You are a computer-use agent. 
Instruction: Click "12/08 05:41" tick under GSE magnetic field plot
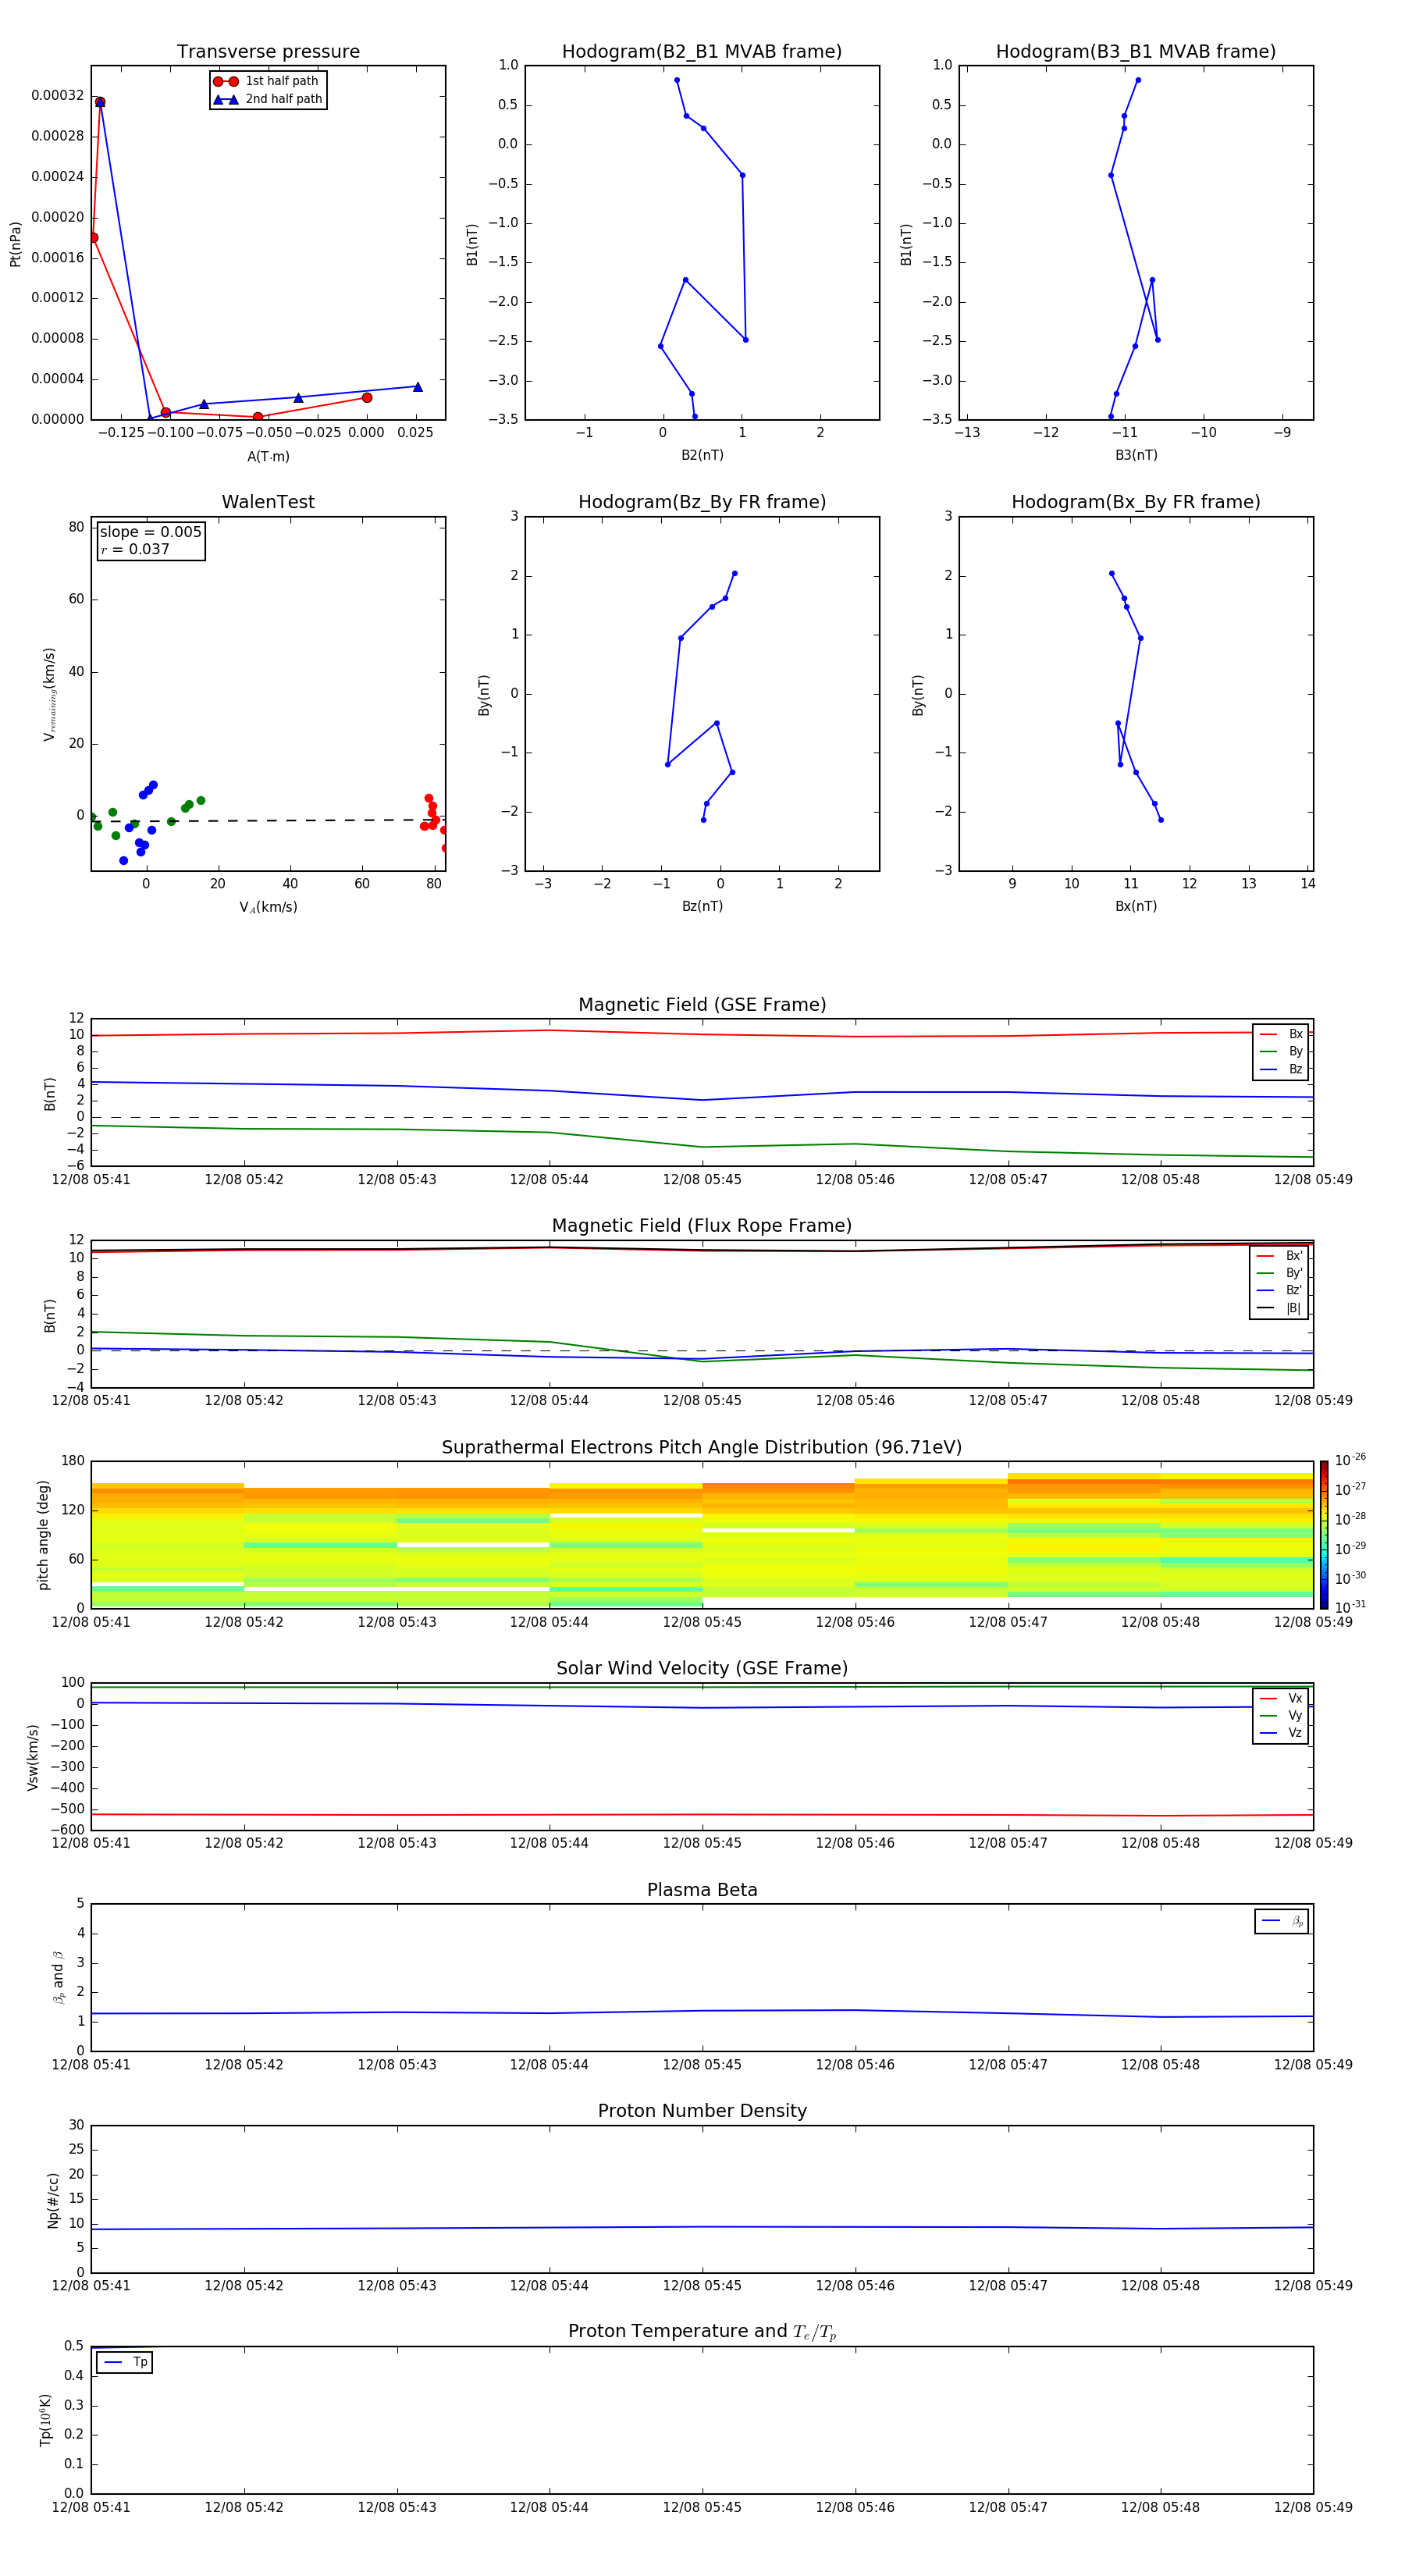click(91, 1179)
